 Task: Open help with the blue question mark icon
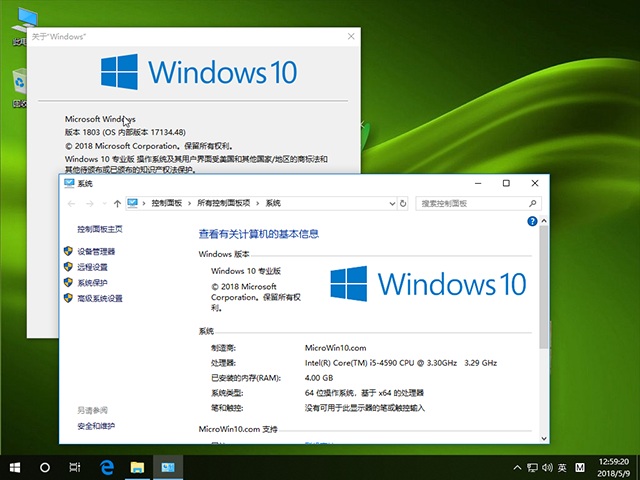(532, 221)
